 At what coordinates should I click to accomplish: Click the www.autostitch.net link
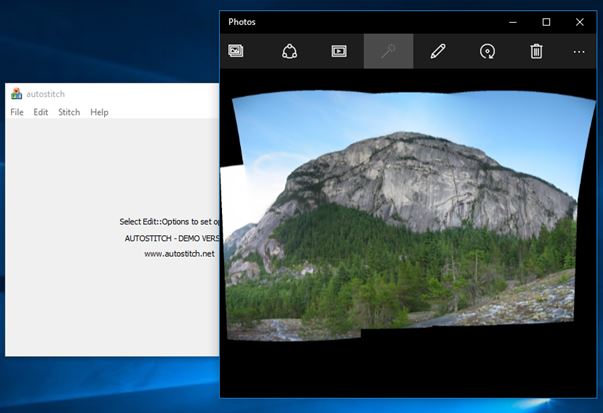tap(180, 254)
